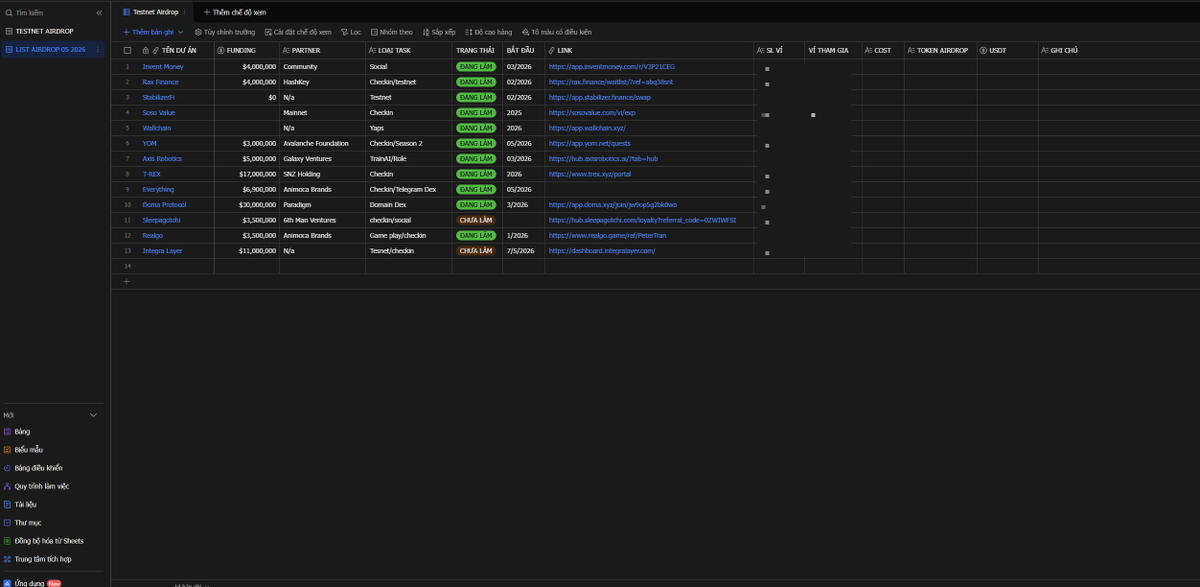Click the FUNDING column header

pyautogui.click(x=246, y=50)
